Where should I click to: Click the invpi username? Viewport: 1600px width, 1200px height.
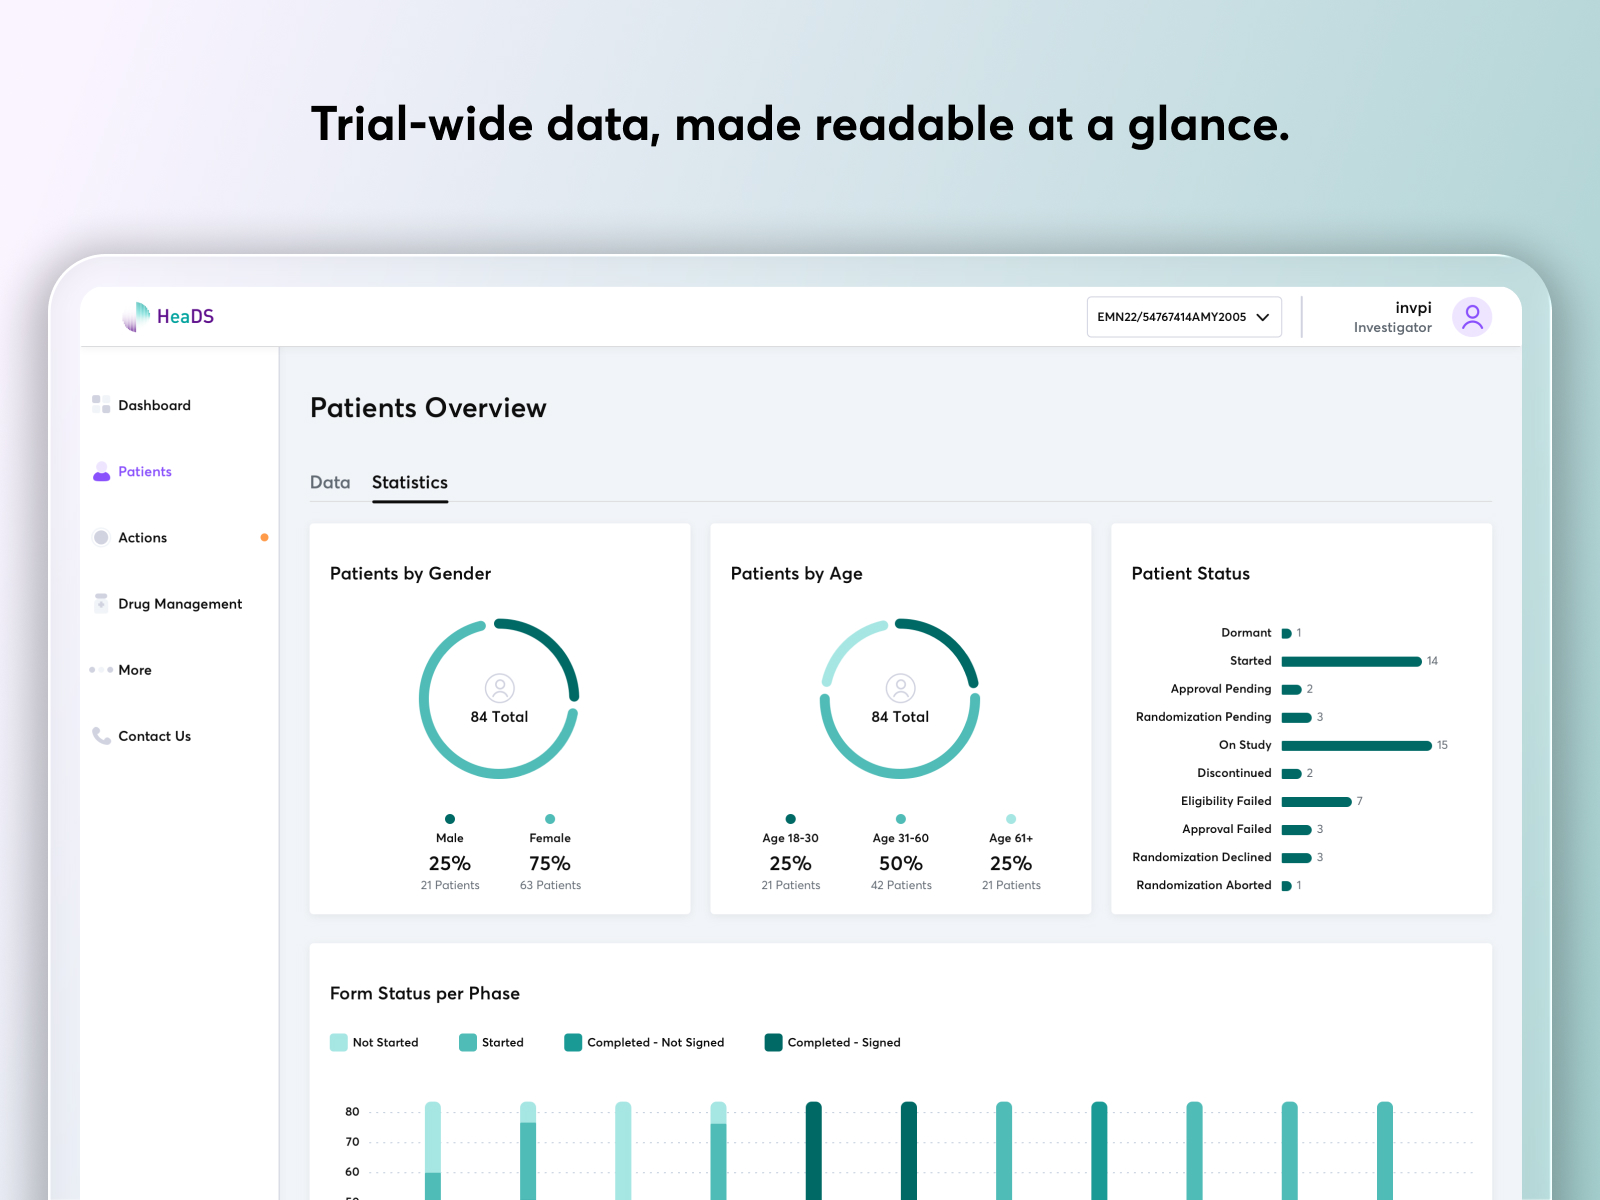click(1413, 307)
